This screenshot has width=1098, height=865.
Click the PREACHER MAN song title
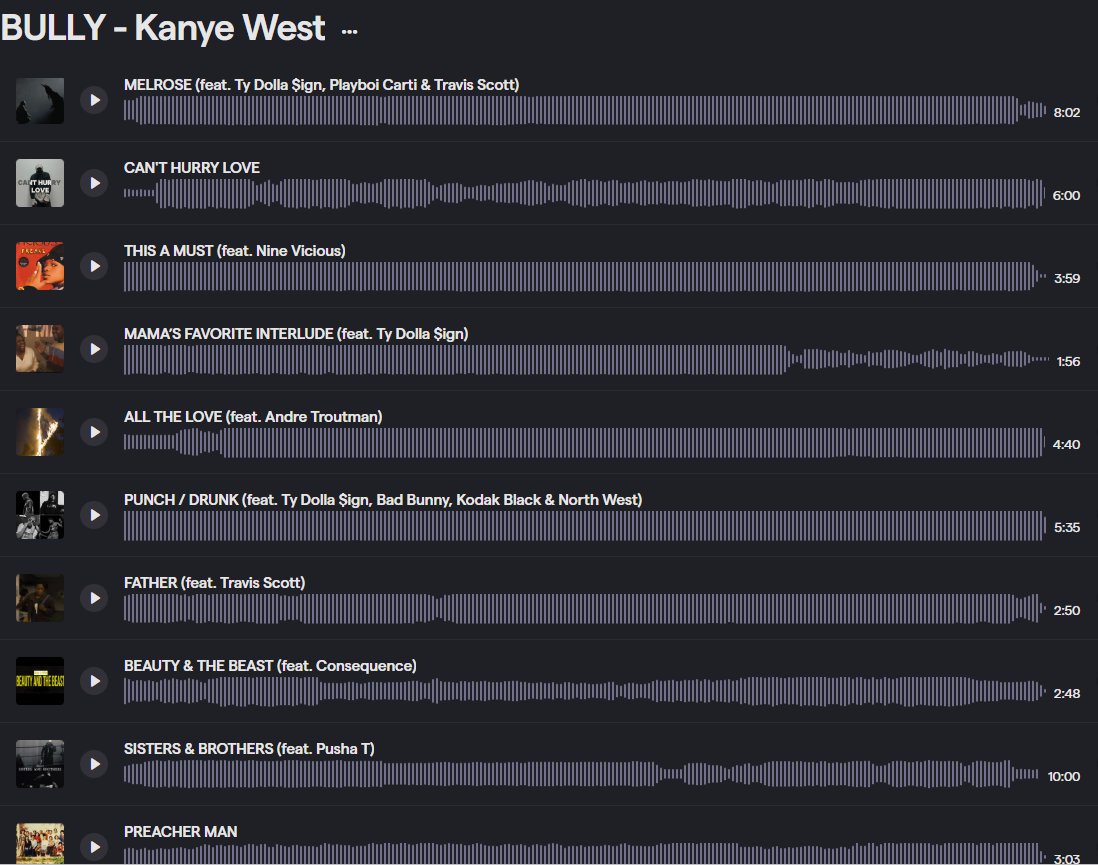pos(181,832)
